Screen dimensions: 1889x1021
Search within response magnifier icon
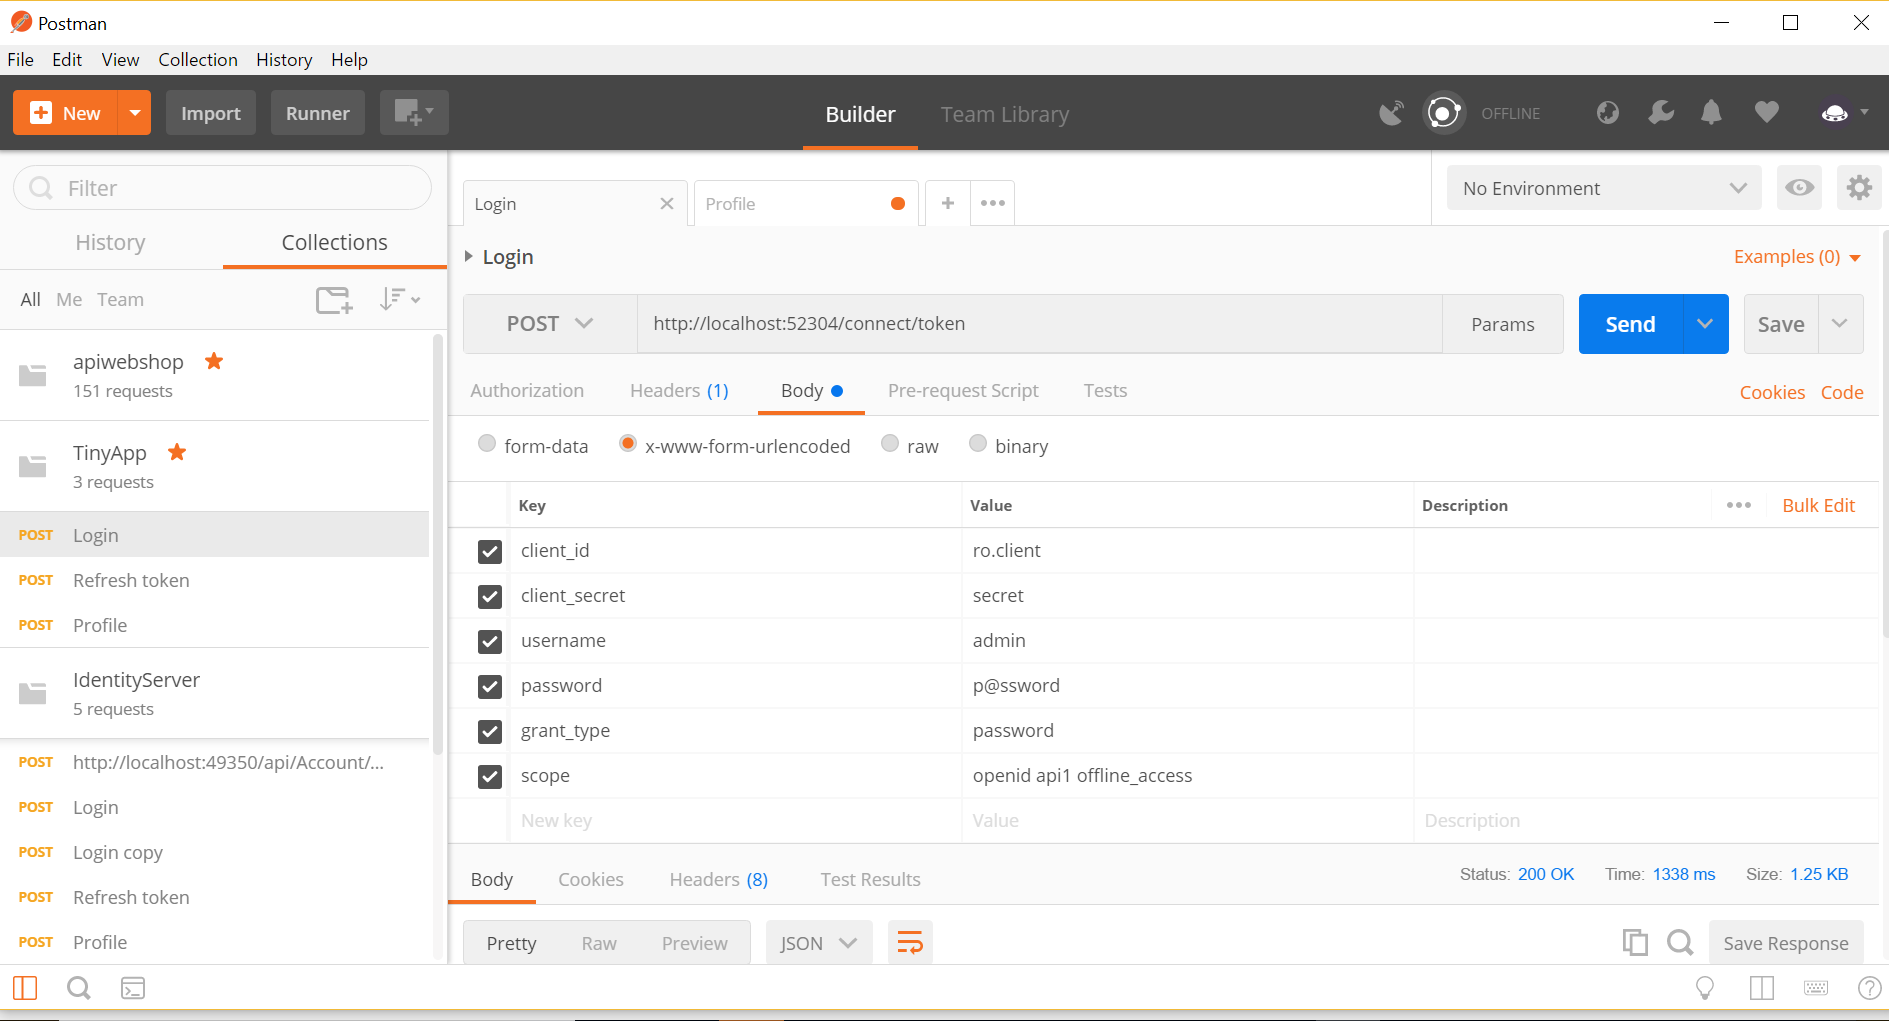coord(1680,942)
